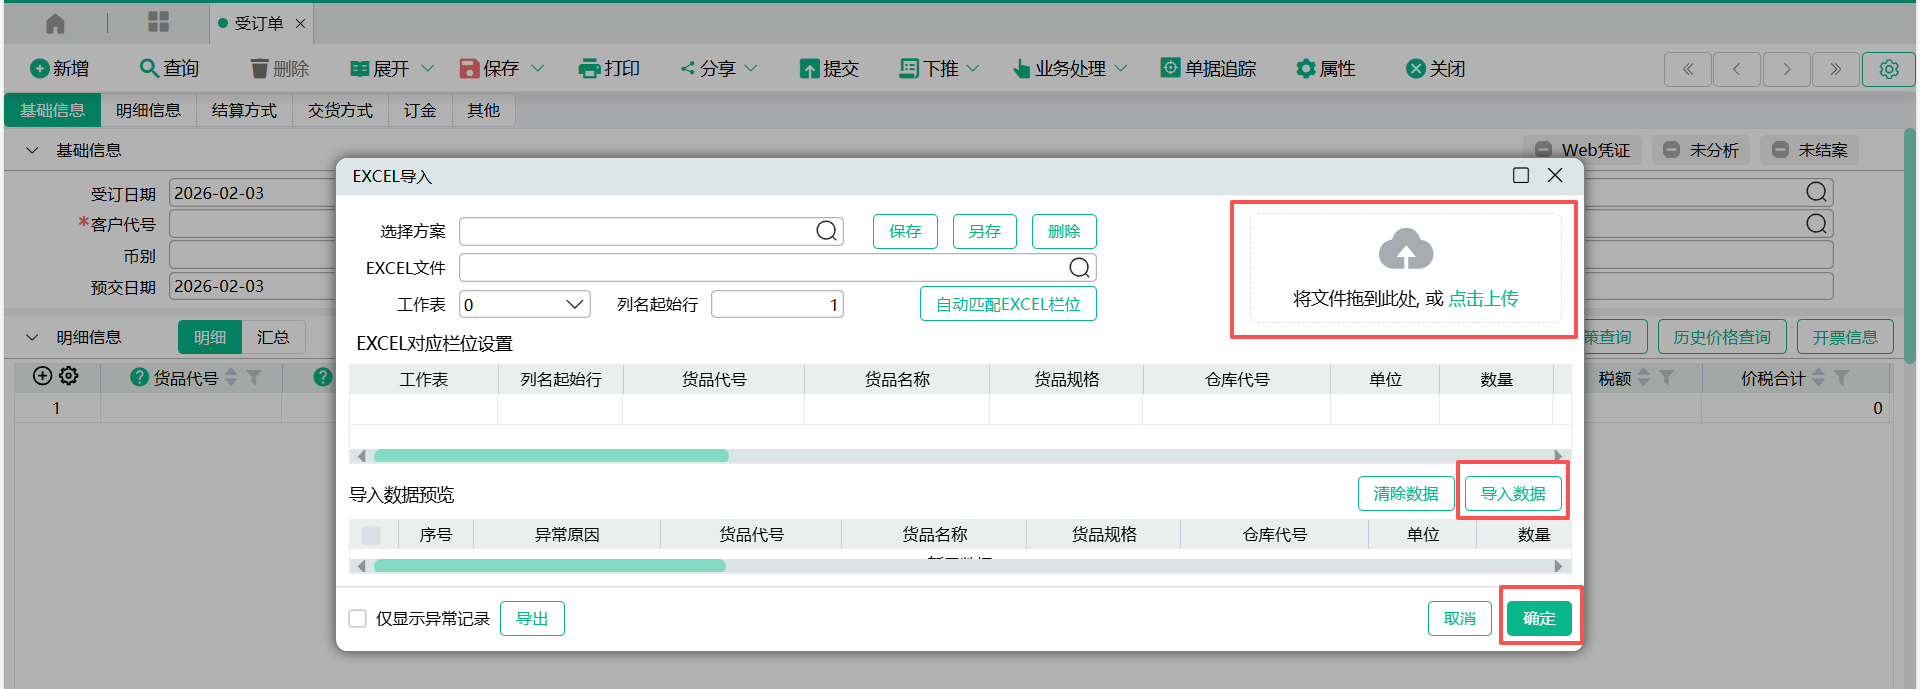The height and width of the screenshot is (689, 1920).
Task: Click the 打印 printer icon in toolbar
Action: coord(589,68)
